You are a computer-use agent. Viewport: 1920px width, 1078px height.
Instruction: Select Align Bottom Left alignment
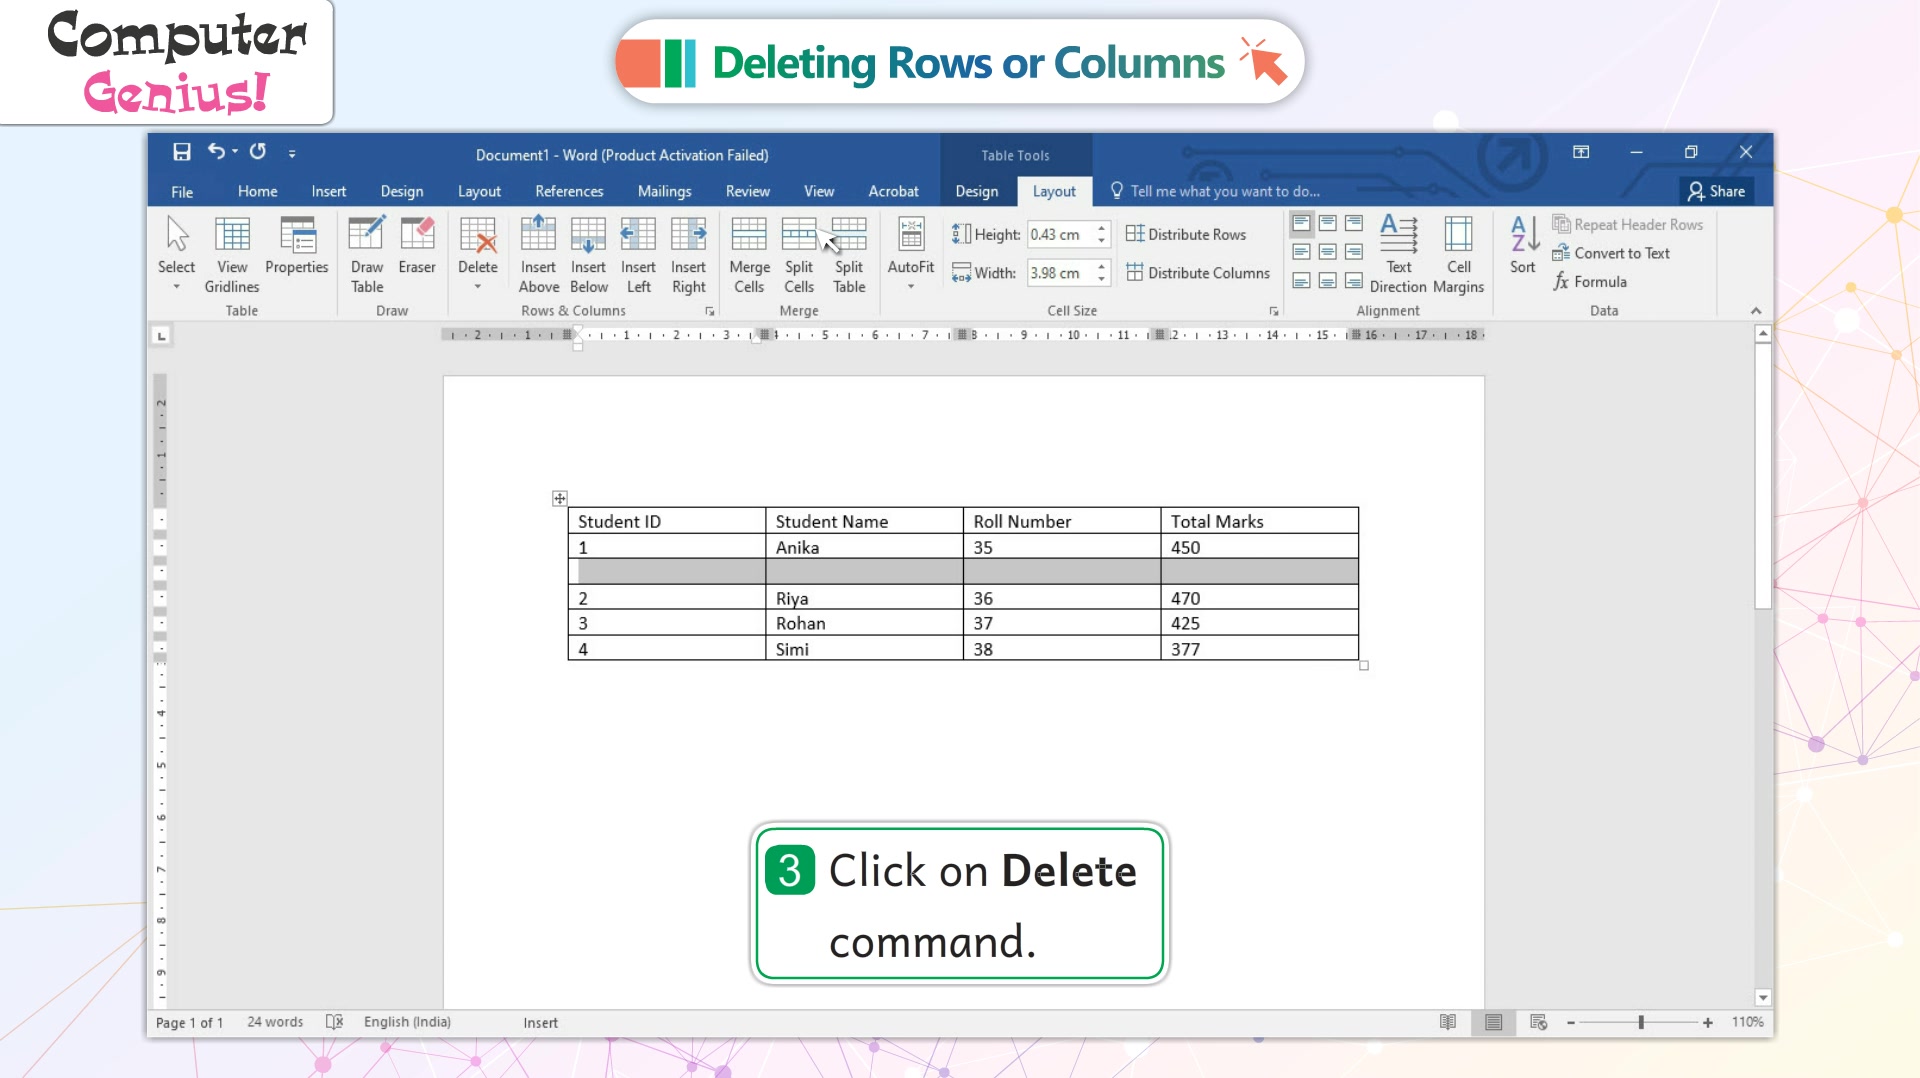pyautogui.click(x=1301, y=281)
